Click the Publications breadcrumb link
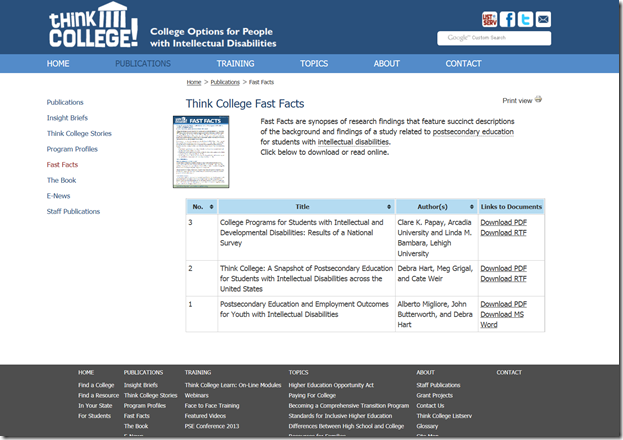The width and height of the screenshot is (623, 440). 225,82
